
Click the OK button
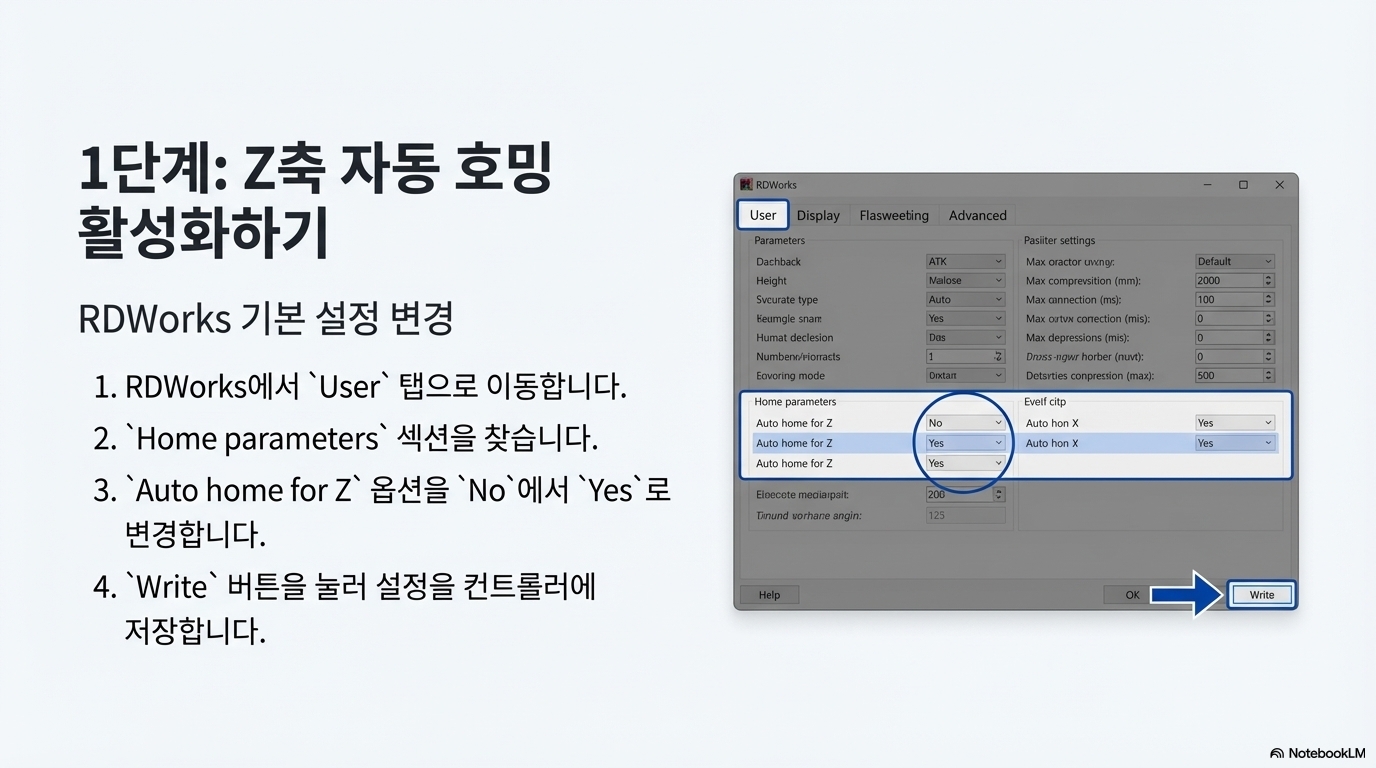click(1132, 594)
